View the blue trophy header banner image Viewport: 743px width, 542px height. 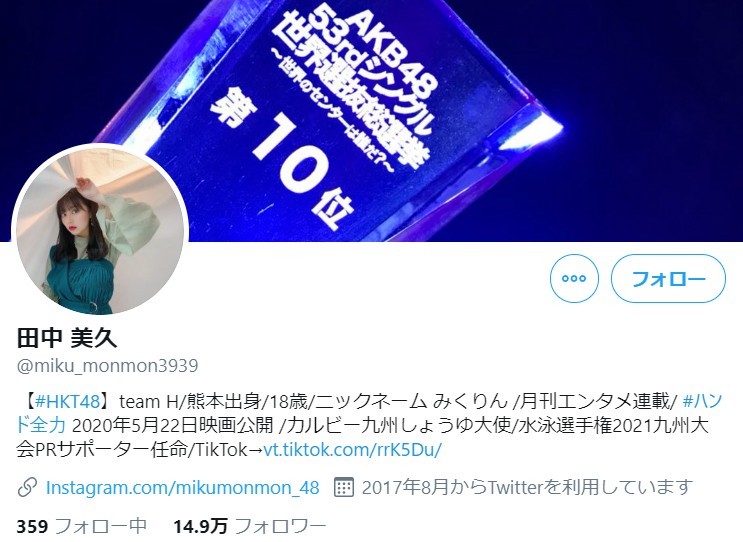pyautogui.click(x=372, y=120)
